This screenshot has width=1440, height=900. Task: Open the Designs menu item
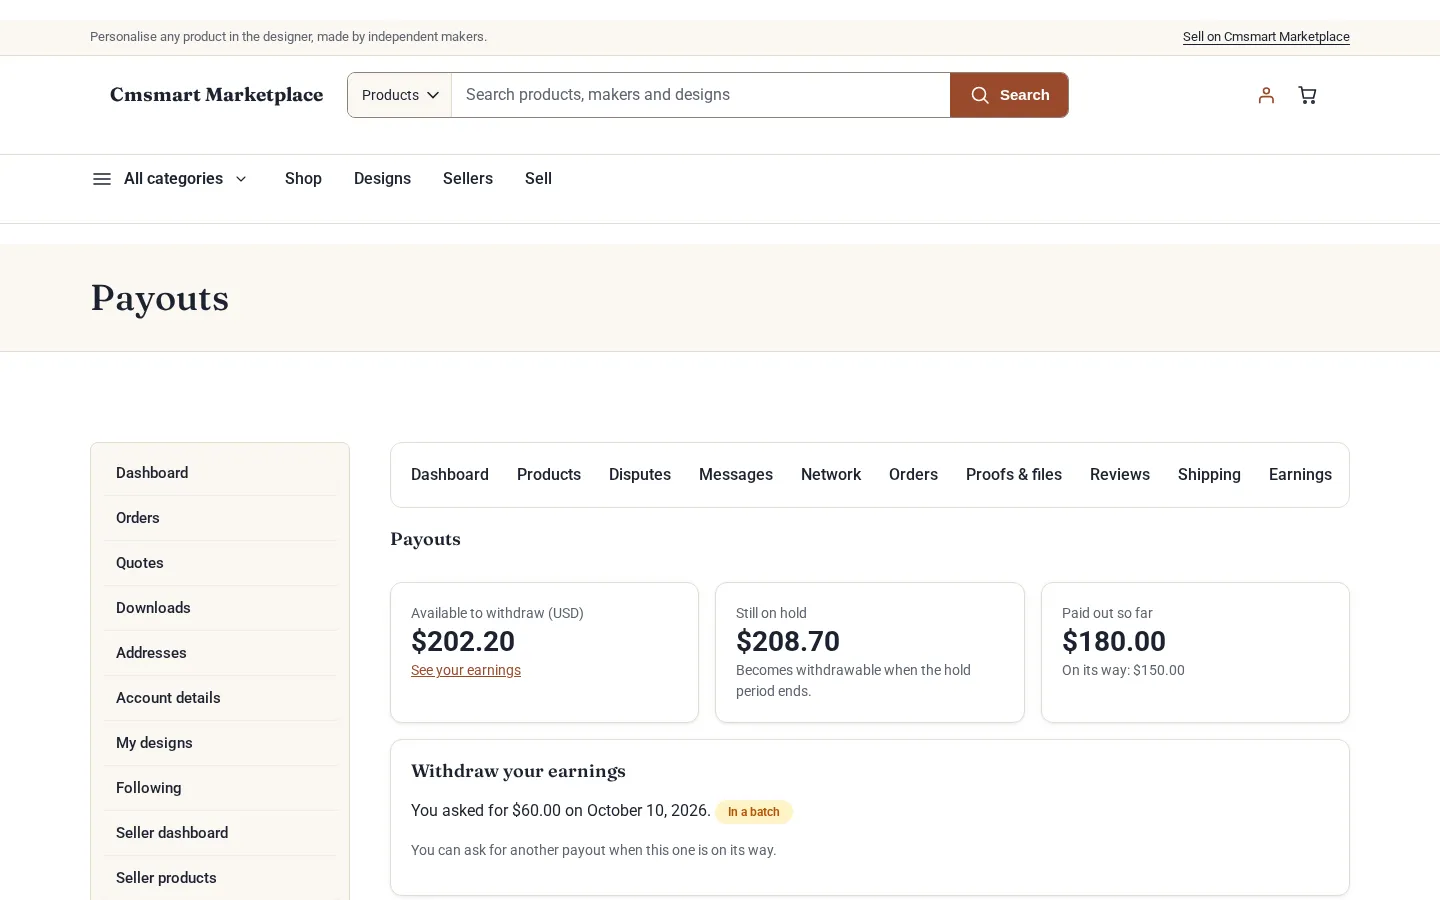[382, 179]
